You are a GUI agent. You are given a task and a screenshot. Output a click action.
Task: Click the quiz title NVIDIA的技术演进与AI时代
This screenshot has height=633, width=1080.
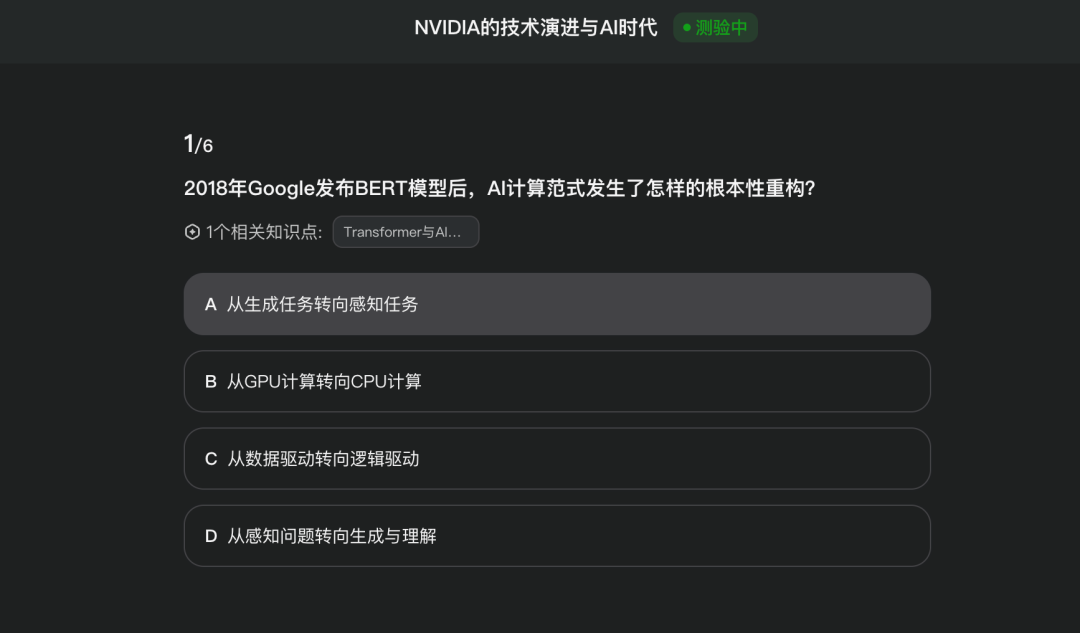tap(536, 28)
